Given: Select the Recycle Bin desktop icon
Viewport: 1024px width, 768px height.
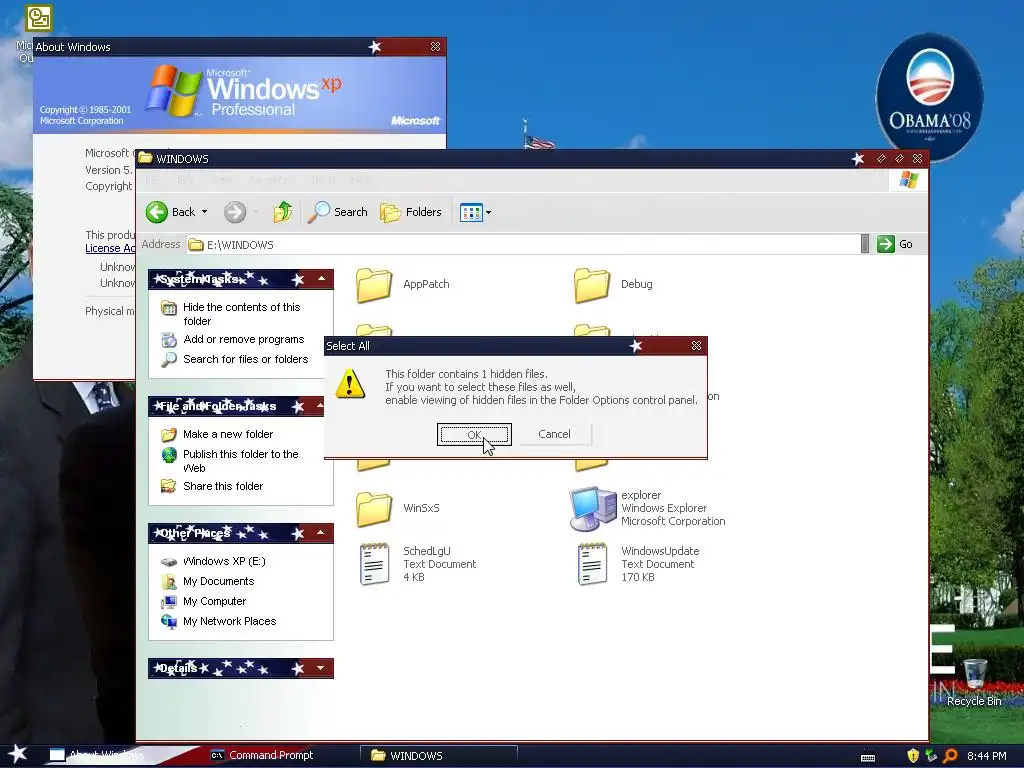Looking at the screenshot, I should [974, 682].
